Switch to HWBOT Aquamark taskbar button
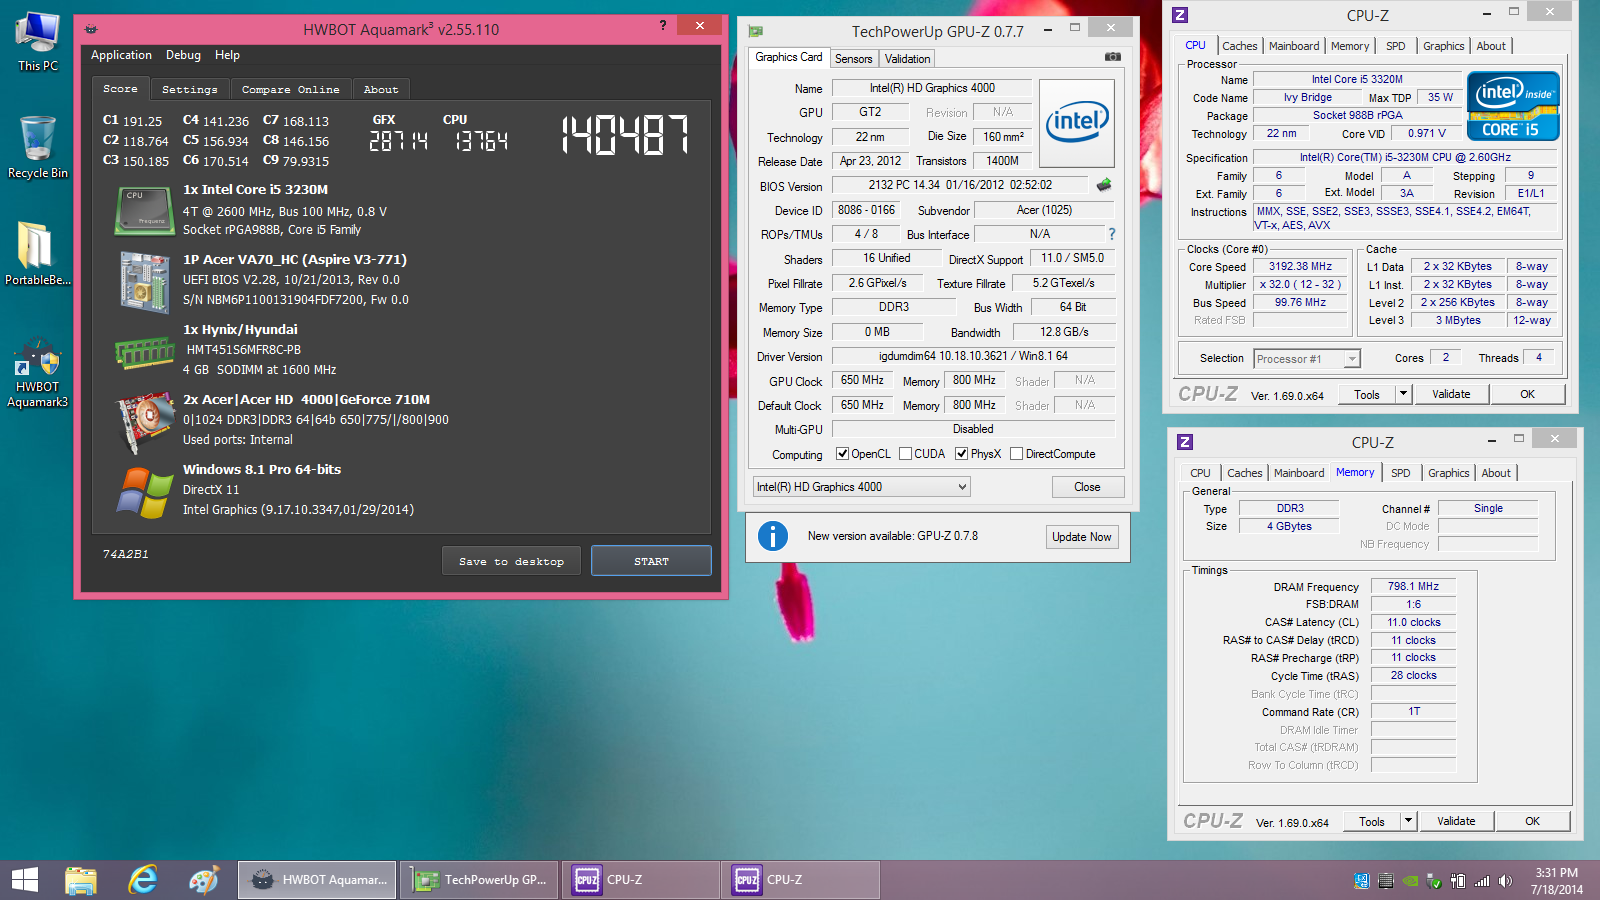The width and height of the screenshot is (1600, 900). point(318,880)
